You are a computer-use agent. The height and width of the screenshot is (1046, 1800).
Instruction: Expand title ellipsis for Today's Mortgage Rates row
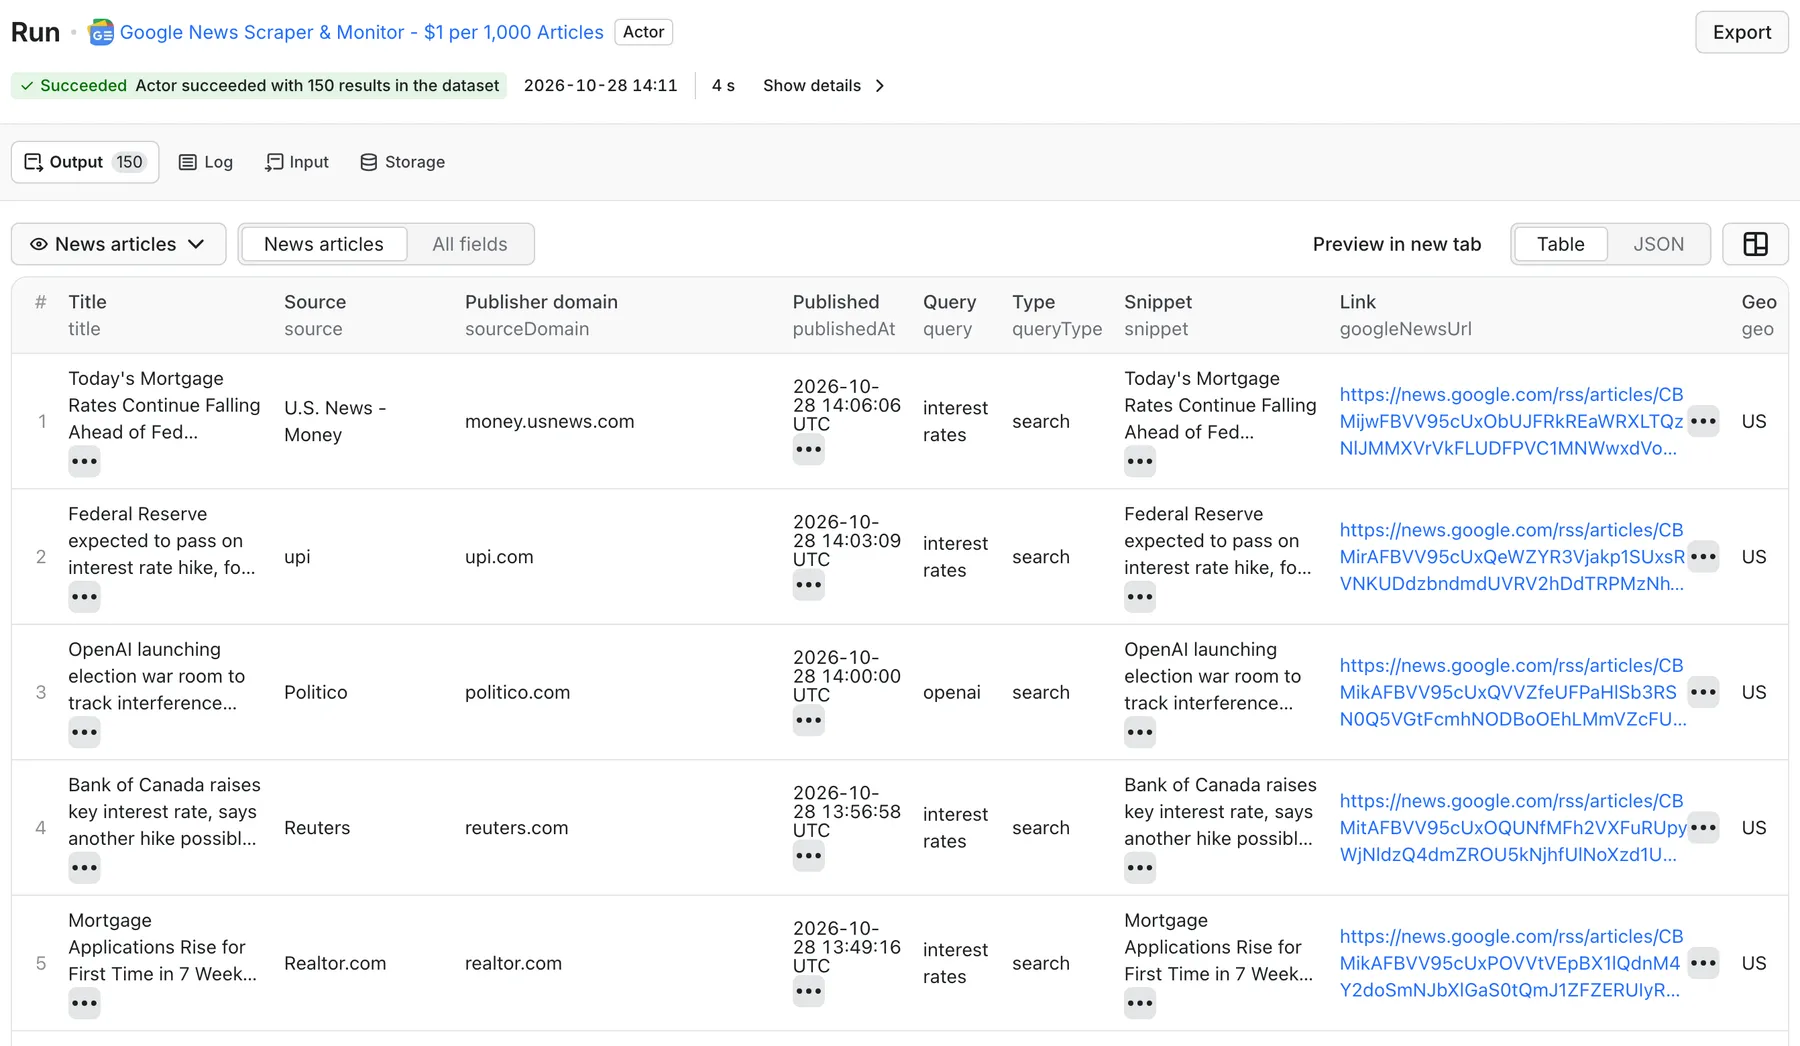pos(84,461)
